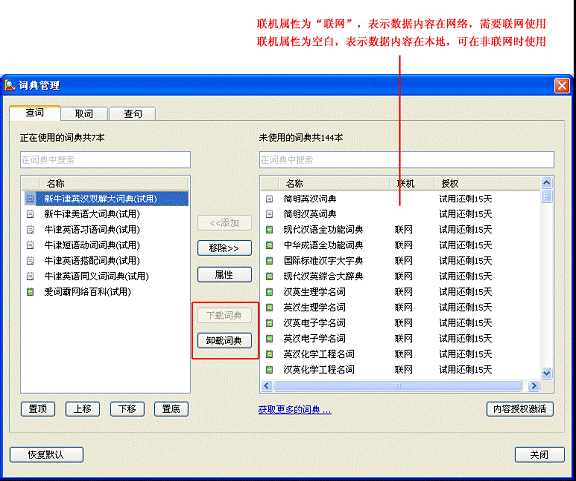
Task: Open the 查句 tab
Action: pyautogui.click(x=133, y=114)
